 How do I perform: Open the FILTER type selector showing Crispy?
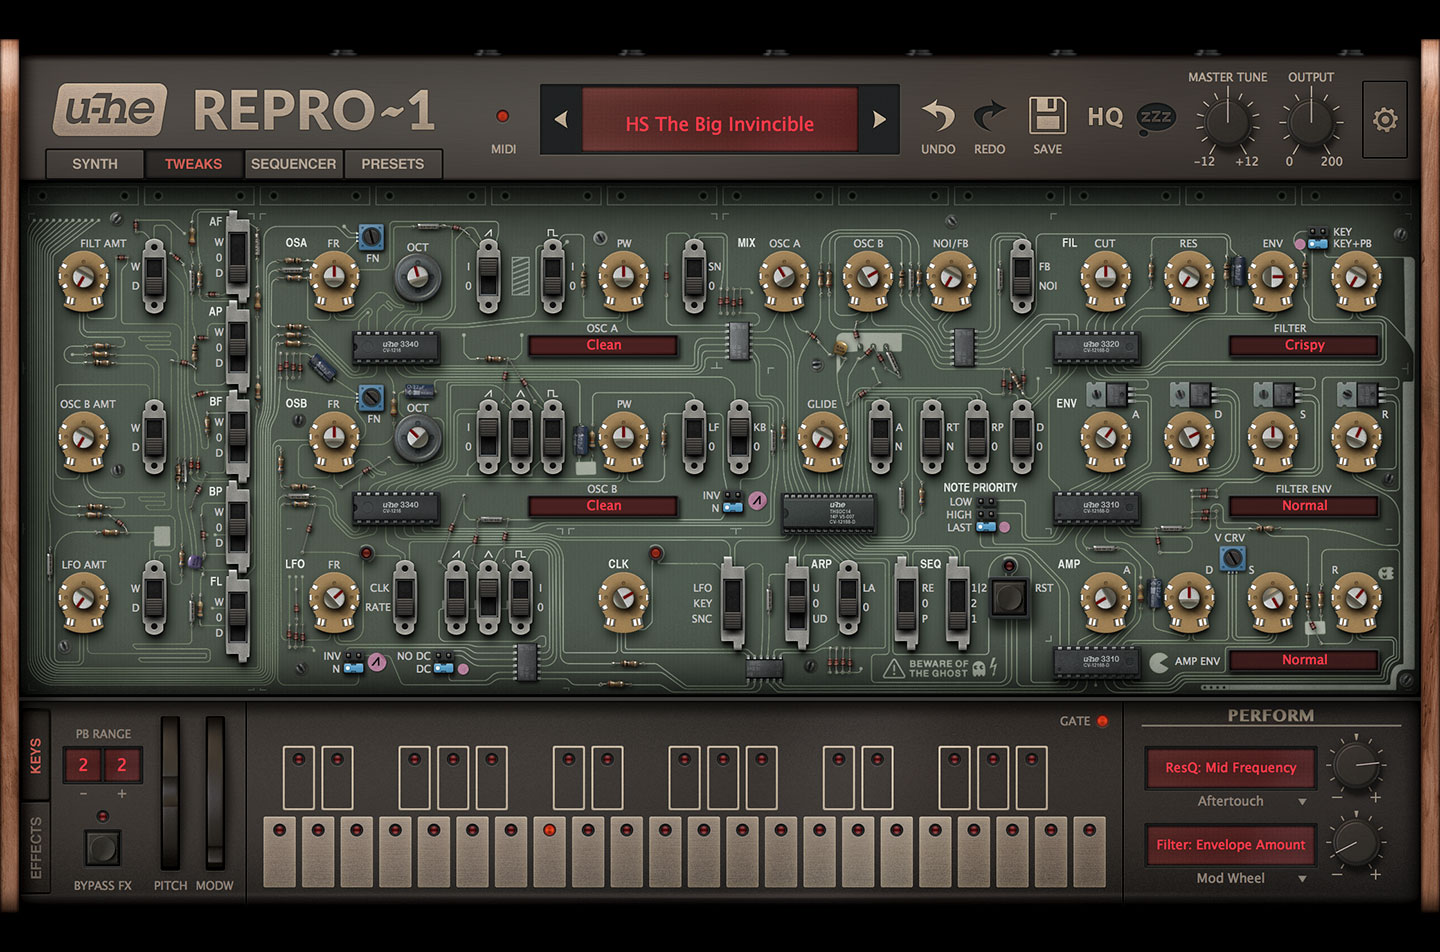(x=1303, y=345)
